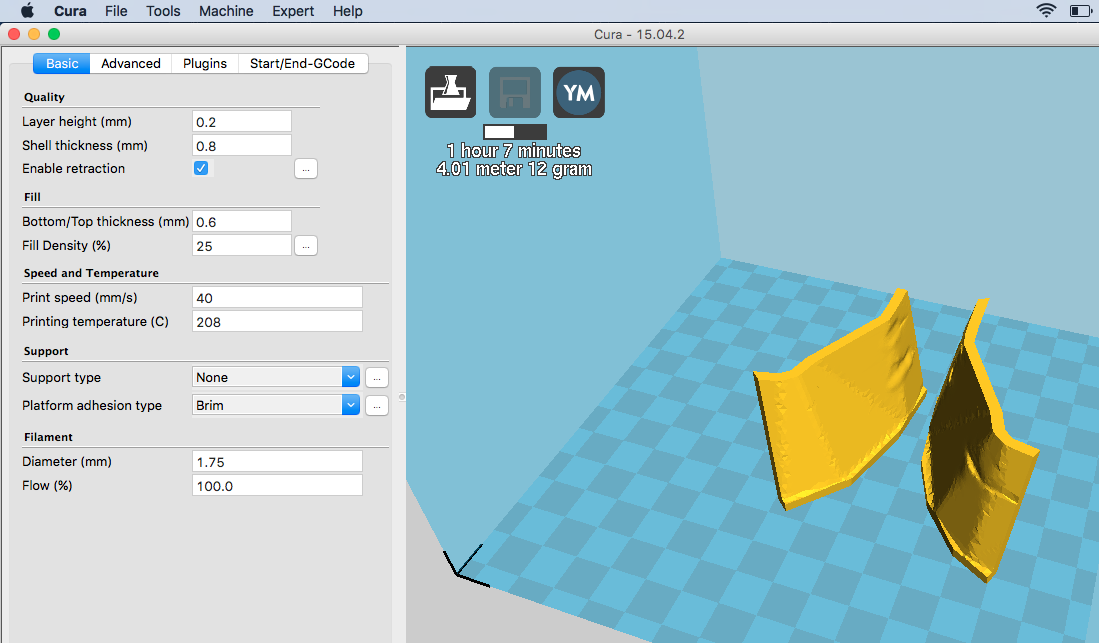
Task: Click the 'Filament' section heading
Action: point(48,437)
